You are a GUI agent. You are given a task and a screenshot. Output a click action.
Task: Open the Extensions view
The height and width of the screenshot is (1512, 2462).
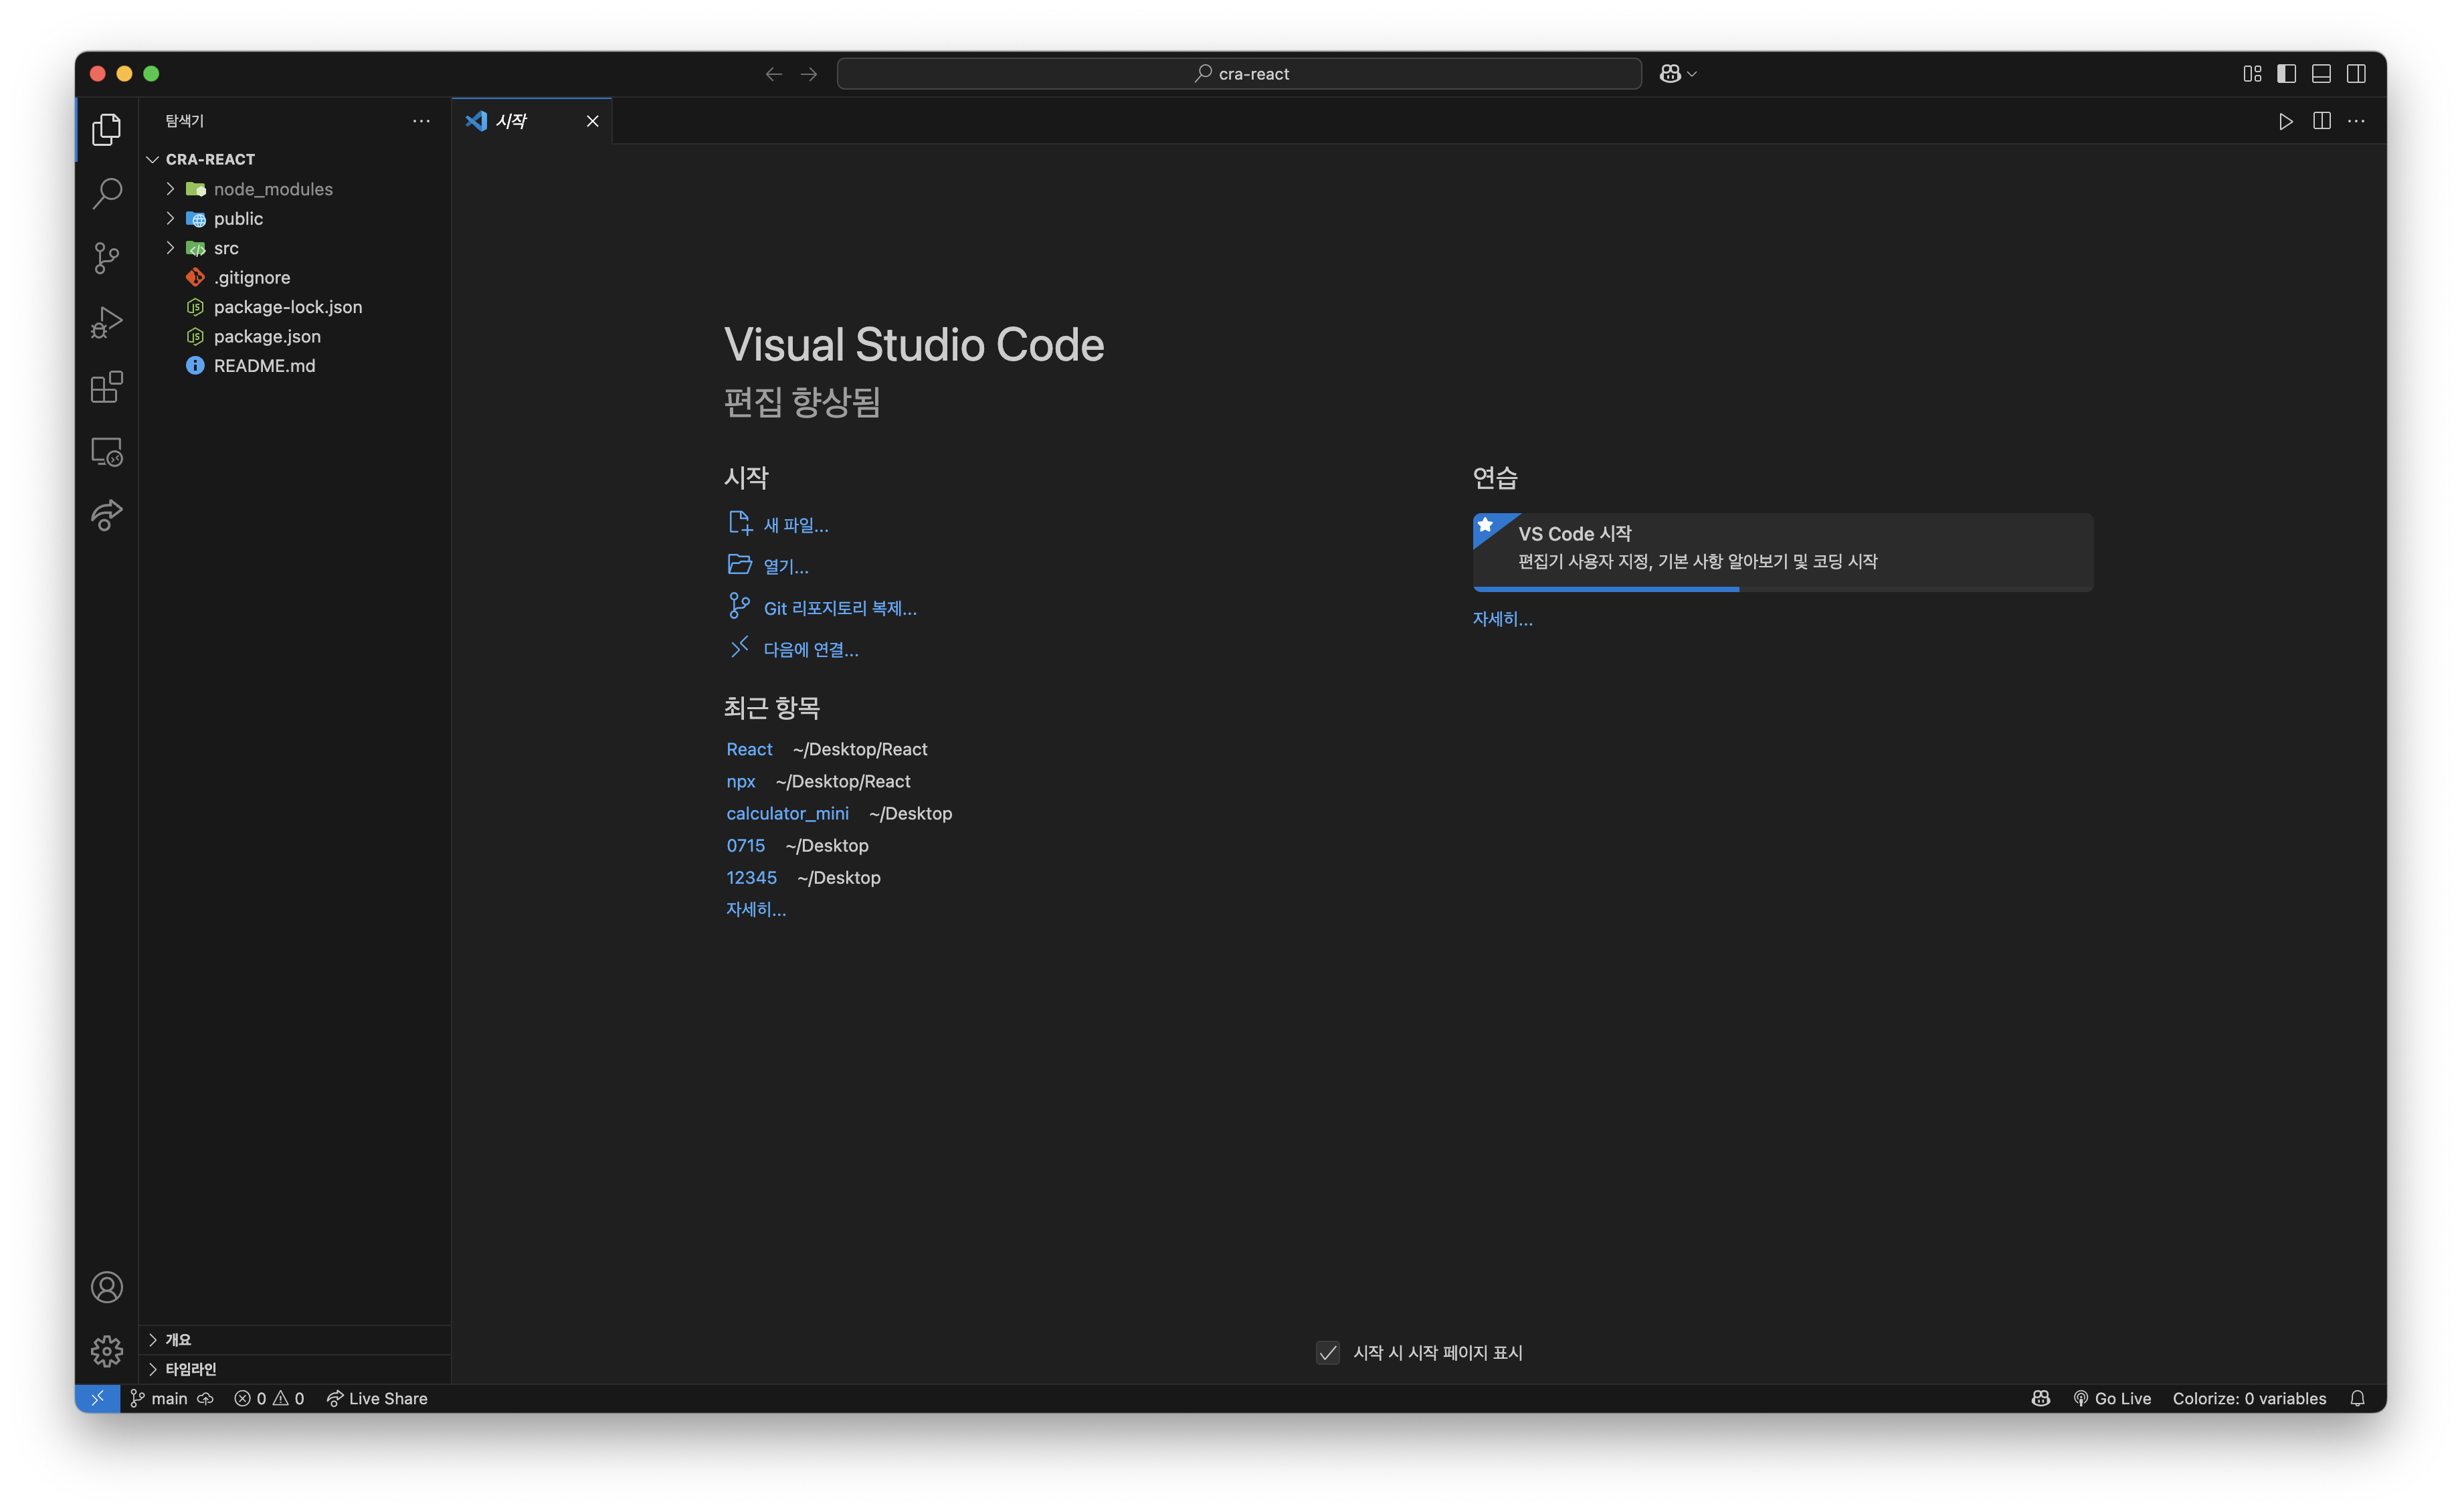pyautogui.click(x=107, y=387)
